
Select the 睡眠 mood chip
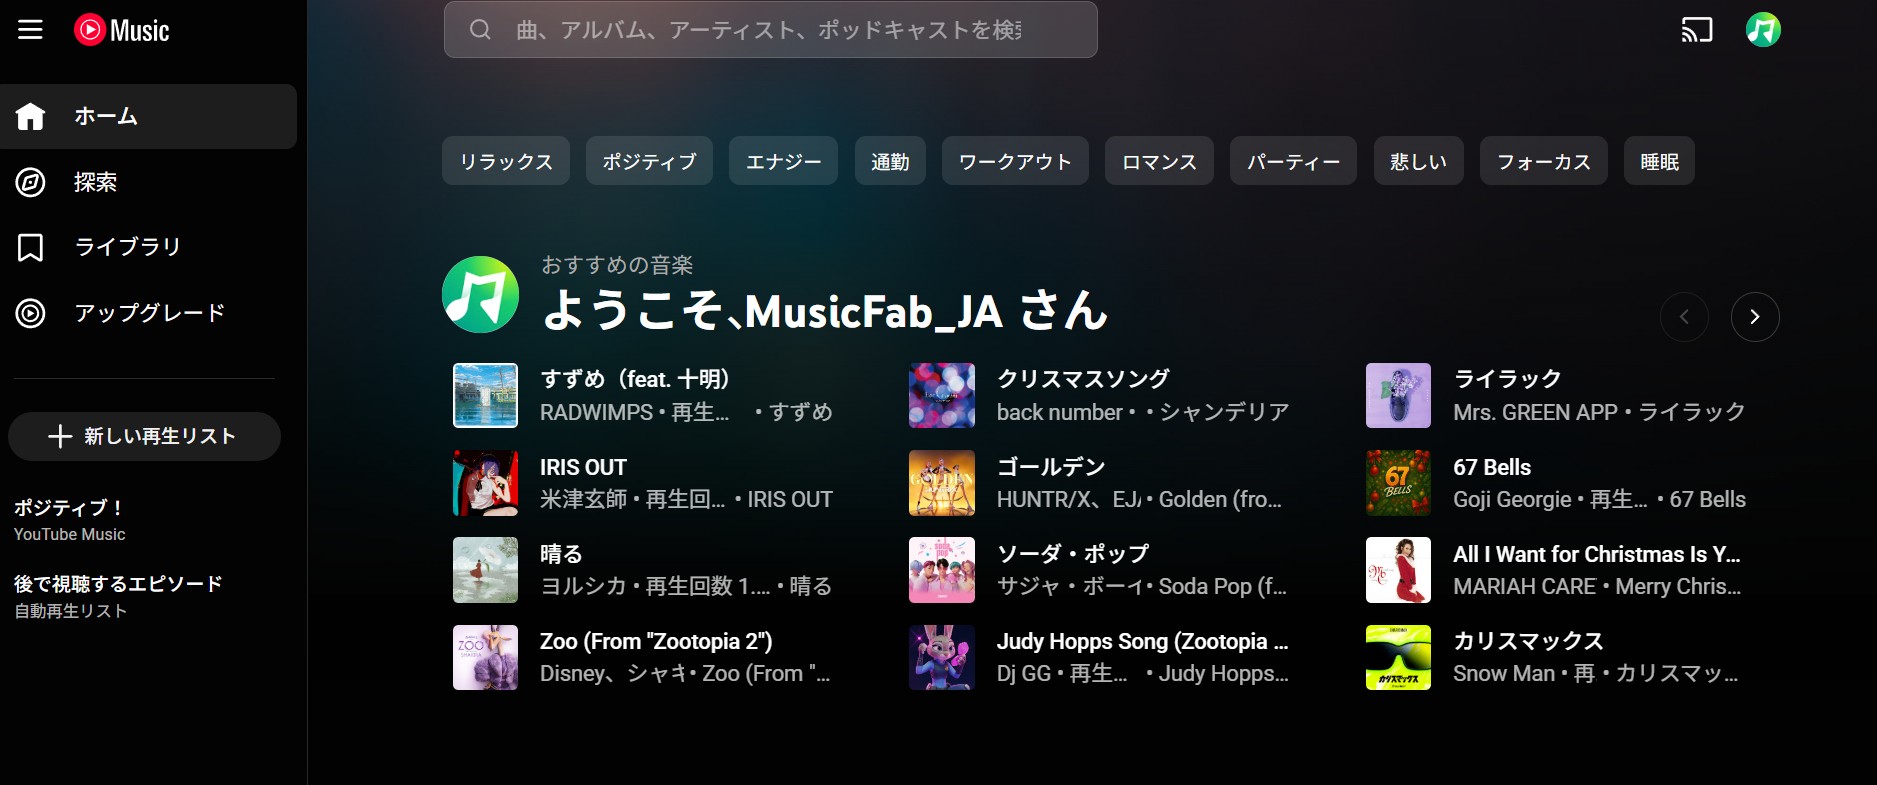pyautogui.click(x=1660, y=161)
